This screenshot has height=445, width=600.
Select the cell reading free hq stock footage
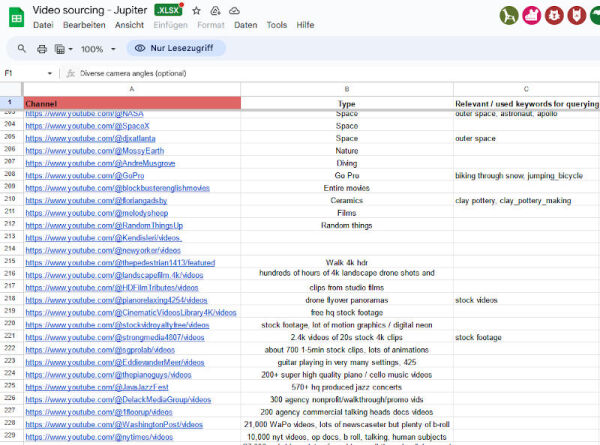[347, 313]
